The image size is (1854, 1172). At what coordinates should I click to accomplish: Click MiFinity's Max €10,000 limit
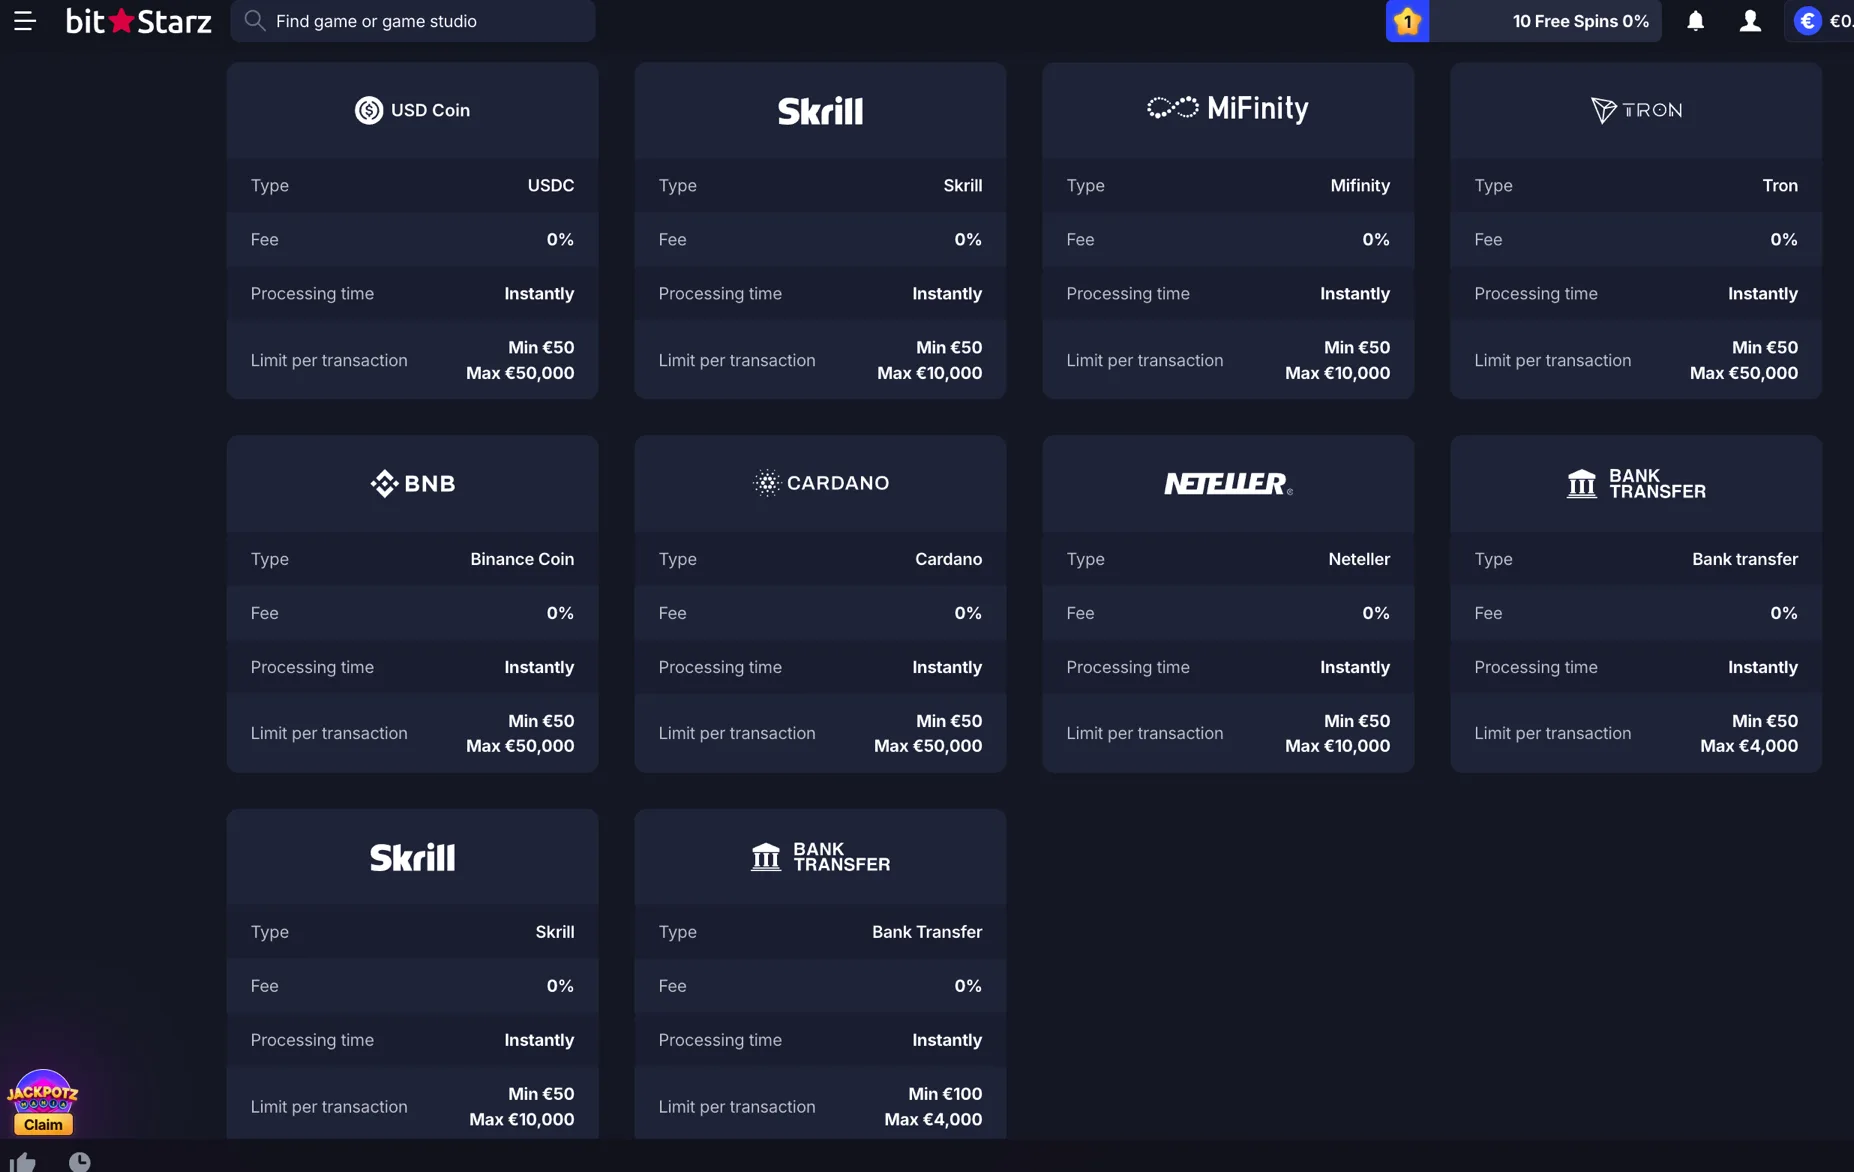1337,373
